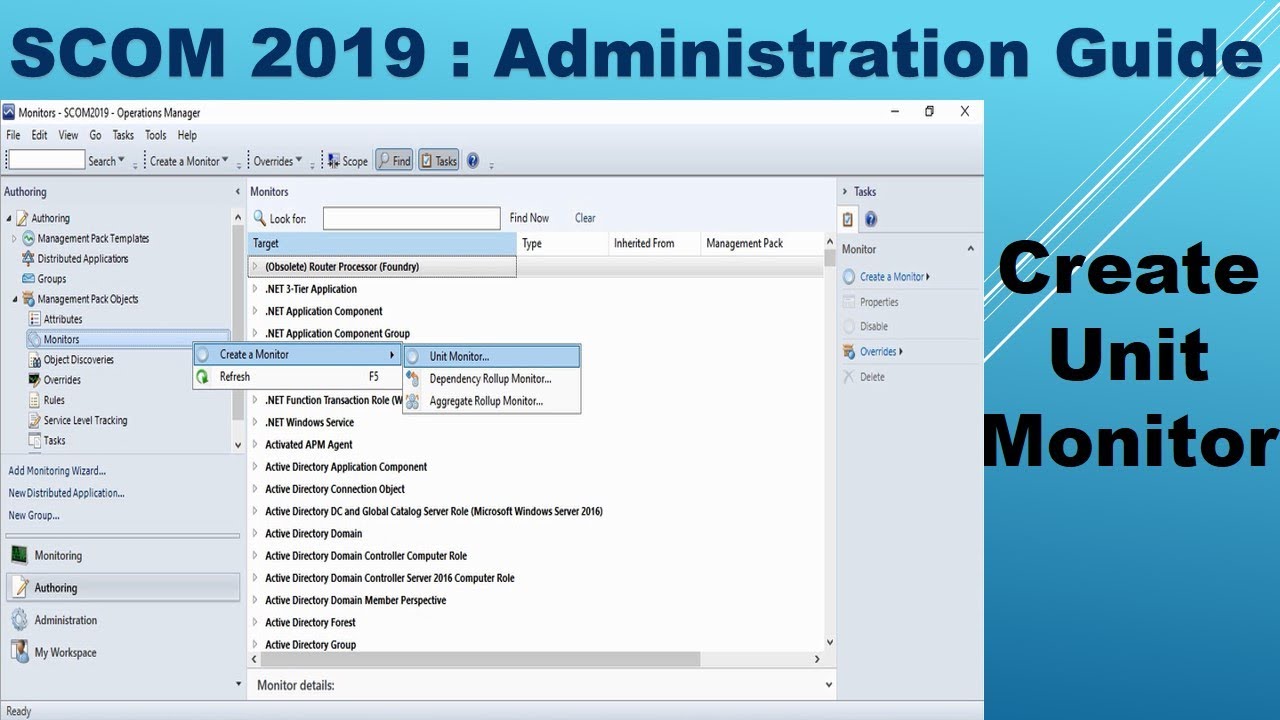
Task: Sort by the Type column header
Action: (x=562, y=243)
